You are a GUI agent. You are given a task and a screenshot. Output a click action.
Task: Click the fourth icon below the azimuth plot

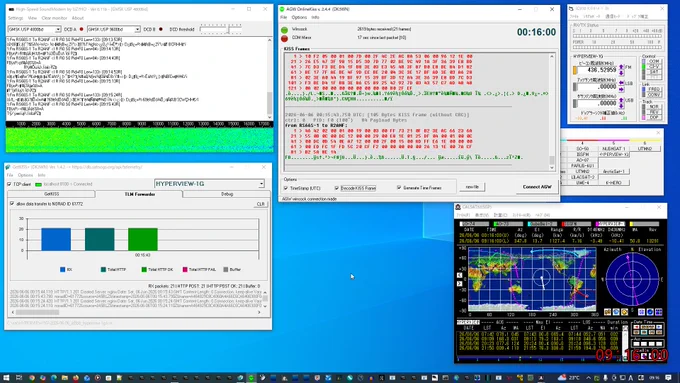(641, 312)
